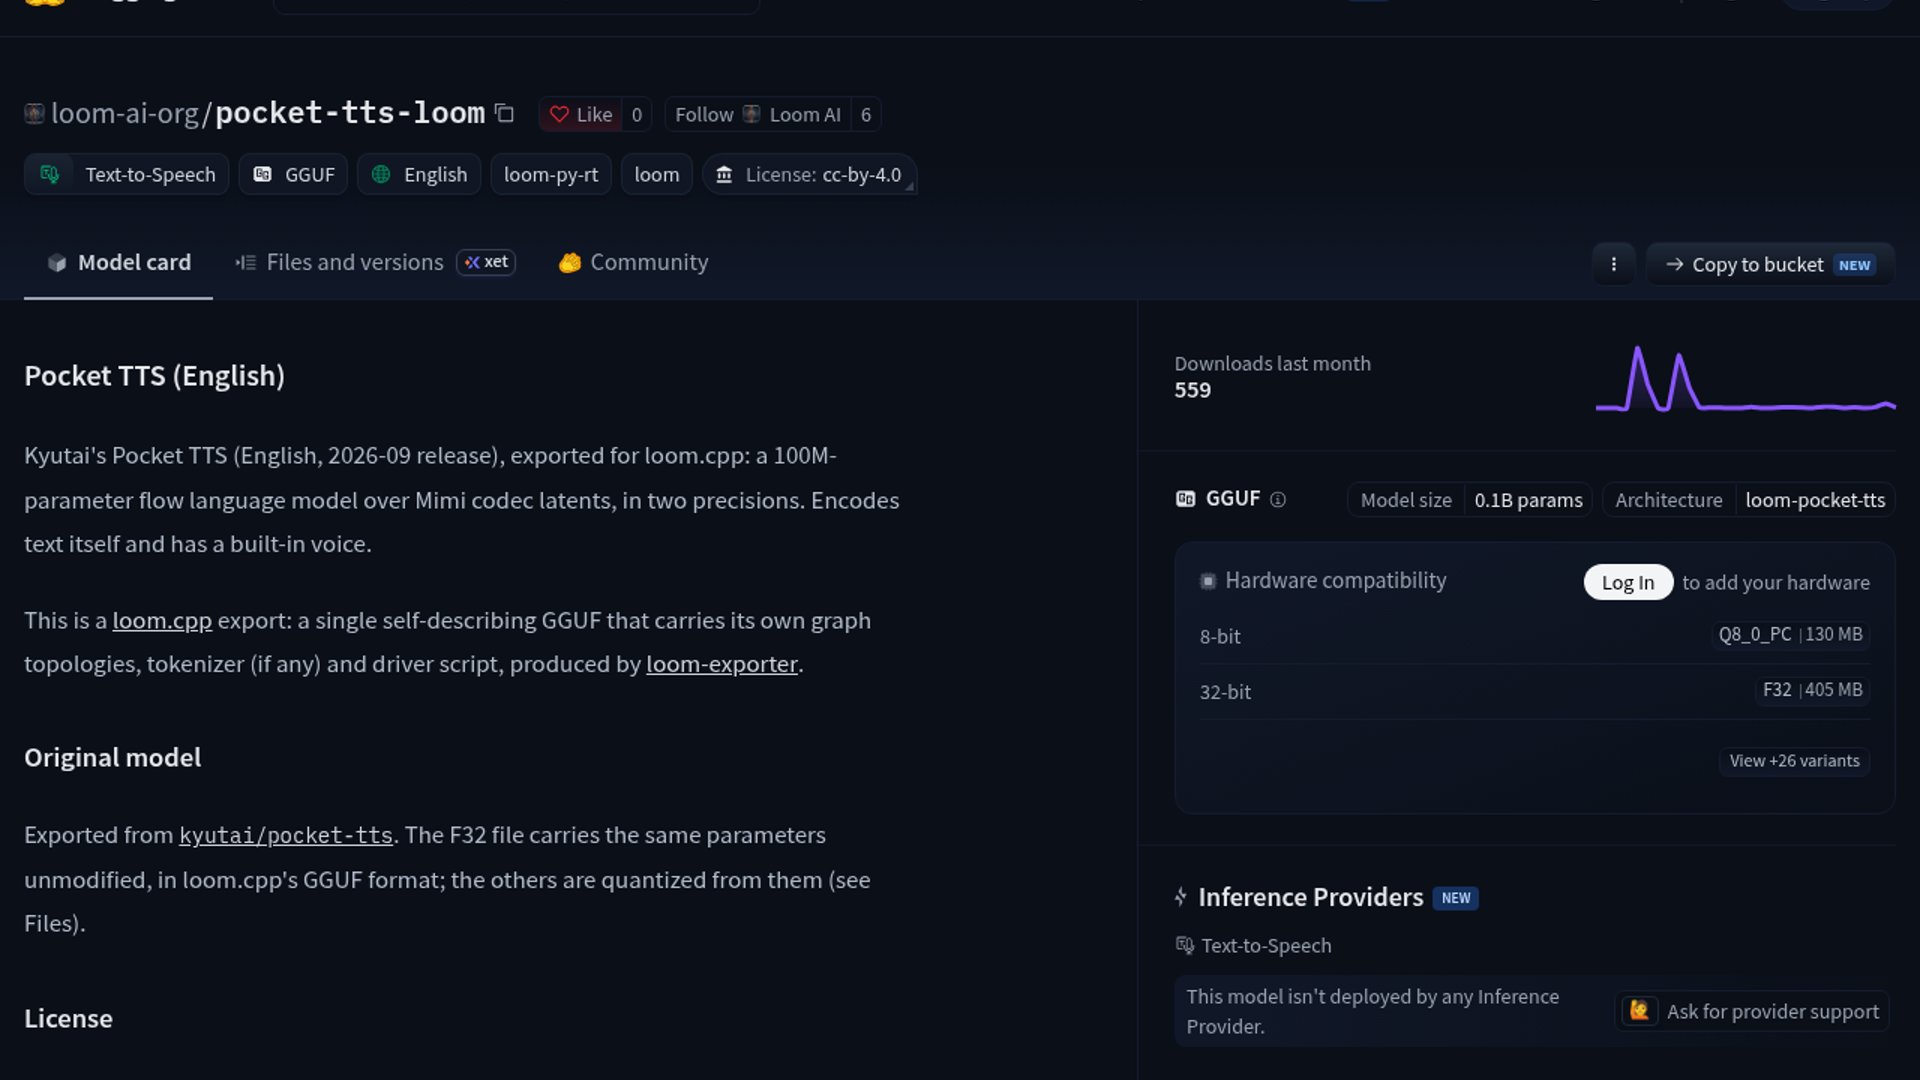Open the loom-exporter link

(722, 664)
